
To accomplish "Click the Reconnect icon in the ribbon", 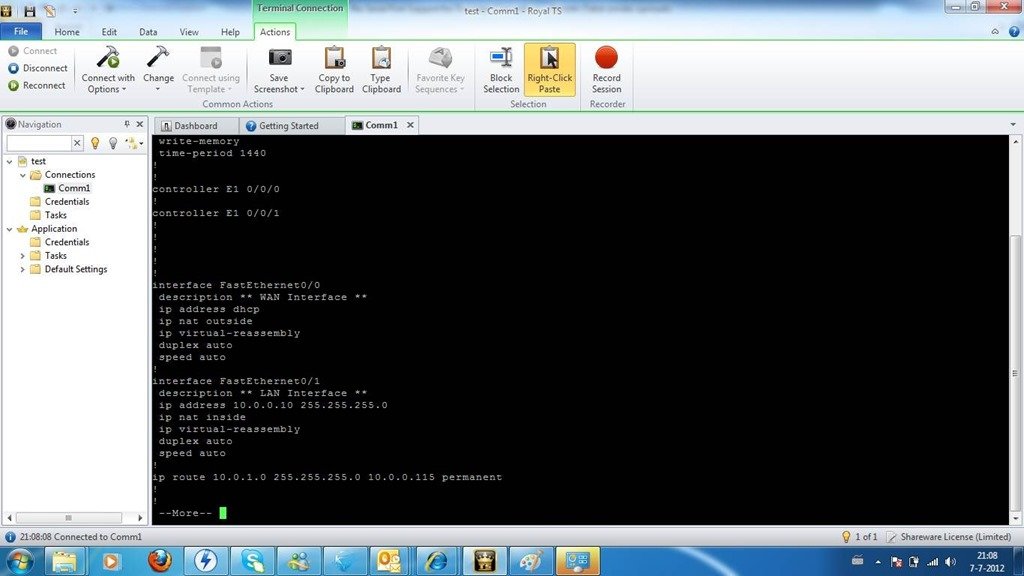I will coord(14,85).
